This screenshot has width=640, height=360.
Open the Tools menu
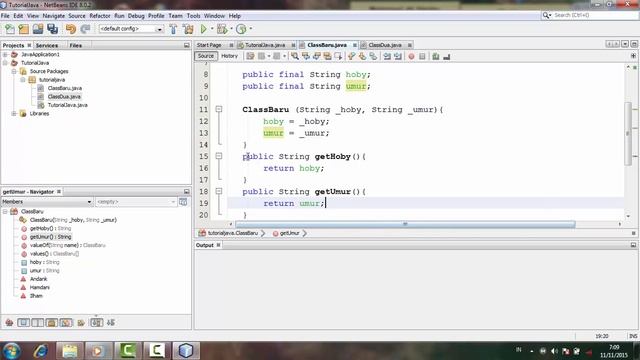click(193, 16)
